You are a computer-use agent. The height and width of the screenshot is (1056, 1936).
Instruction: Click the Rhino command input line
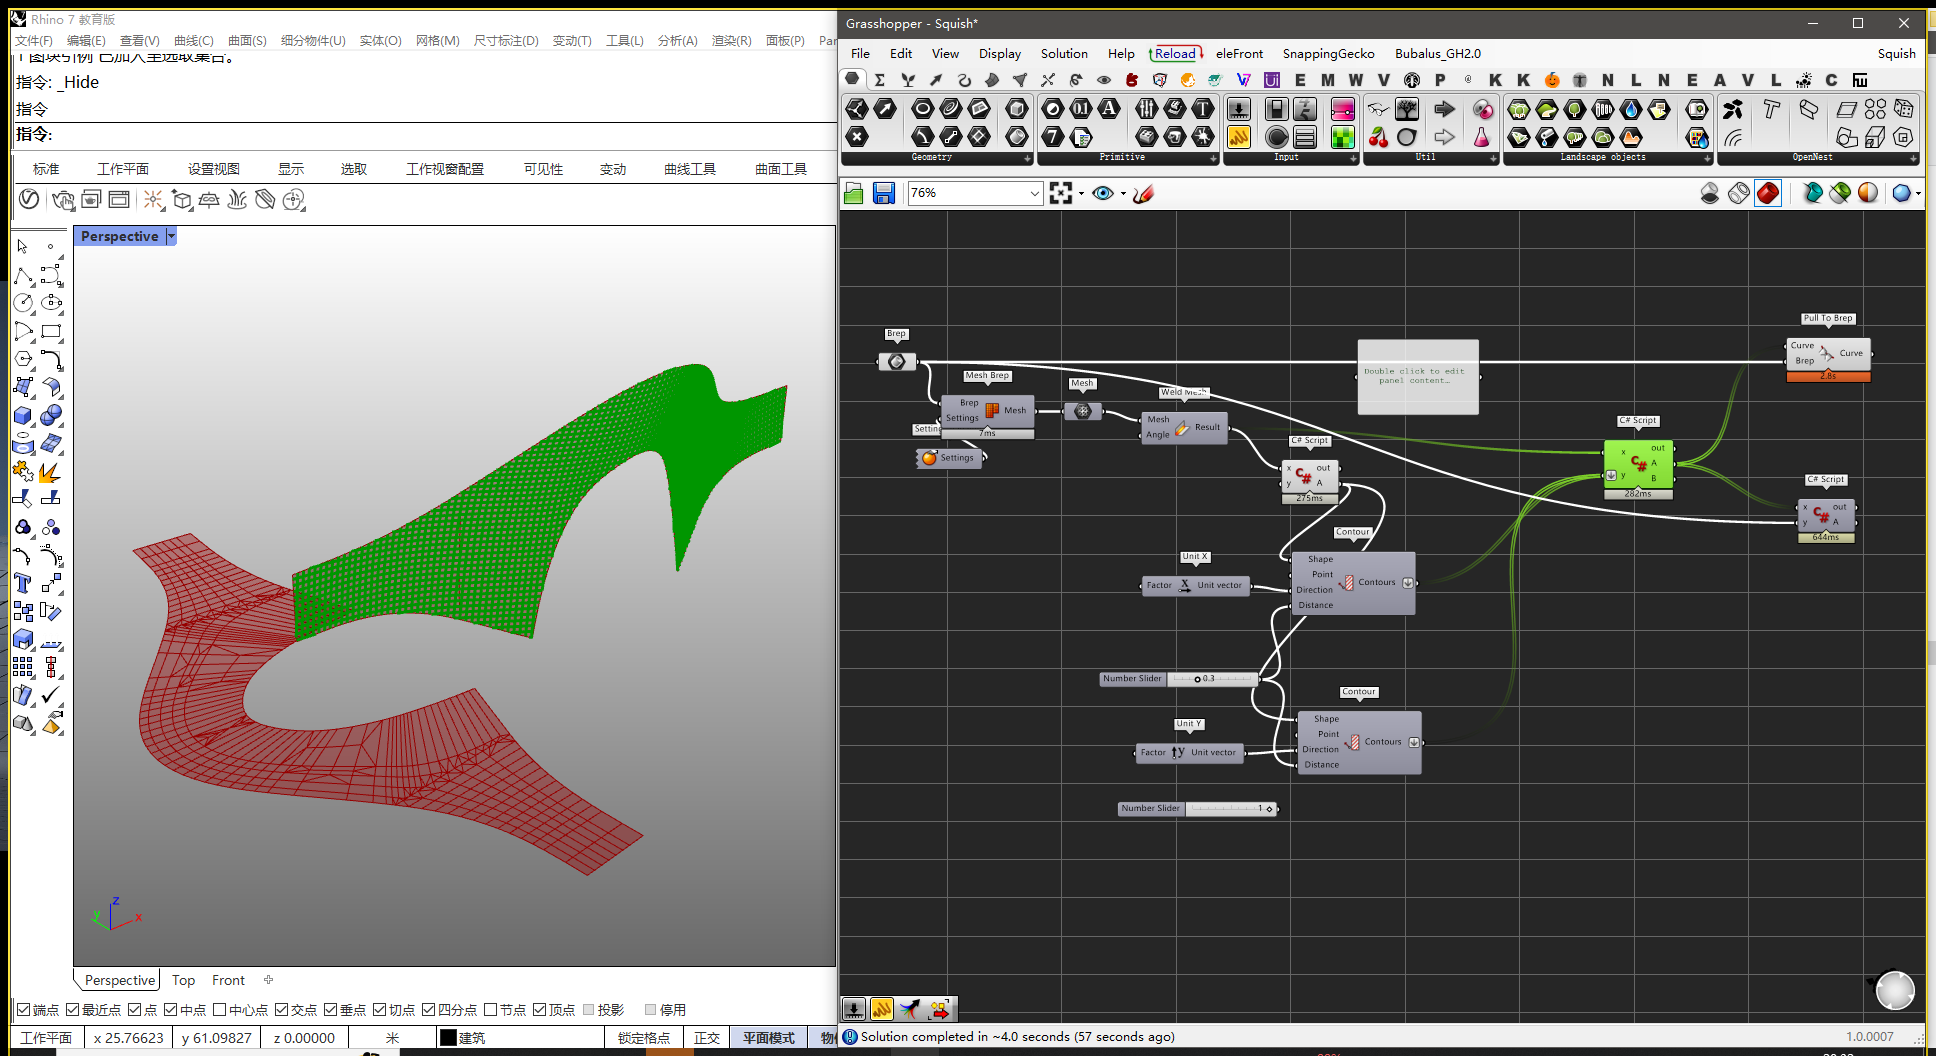pyautogui.click(x=425, y=134)
